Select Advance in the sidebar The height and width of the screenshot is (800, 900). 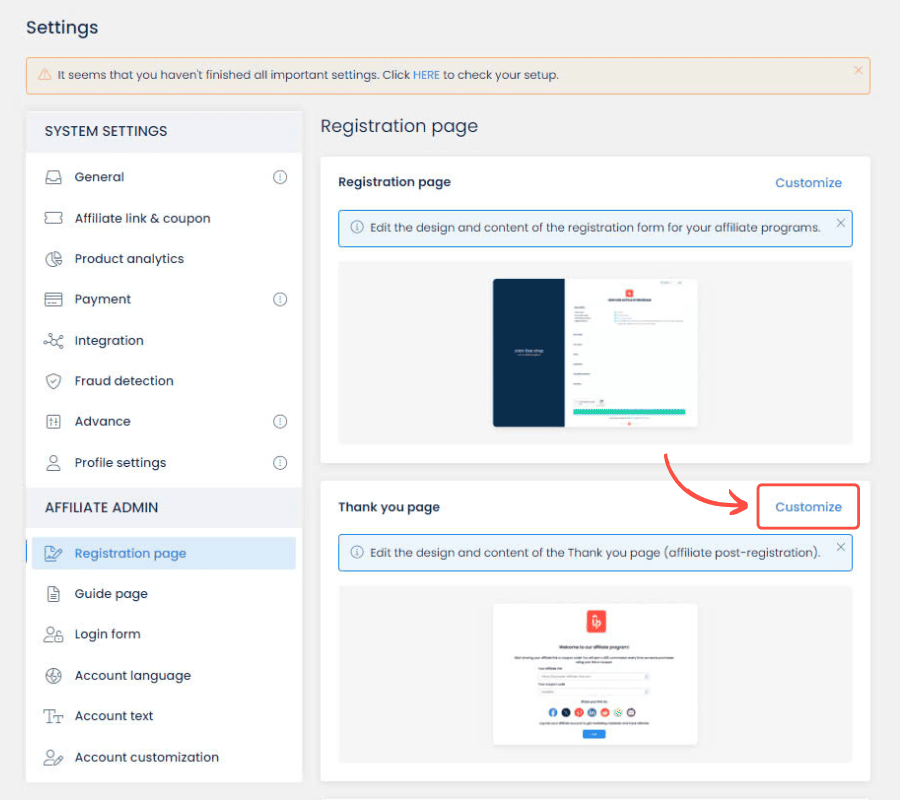(164, 421)
